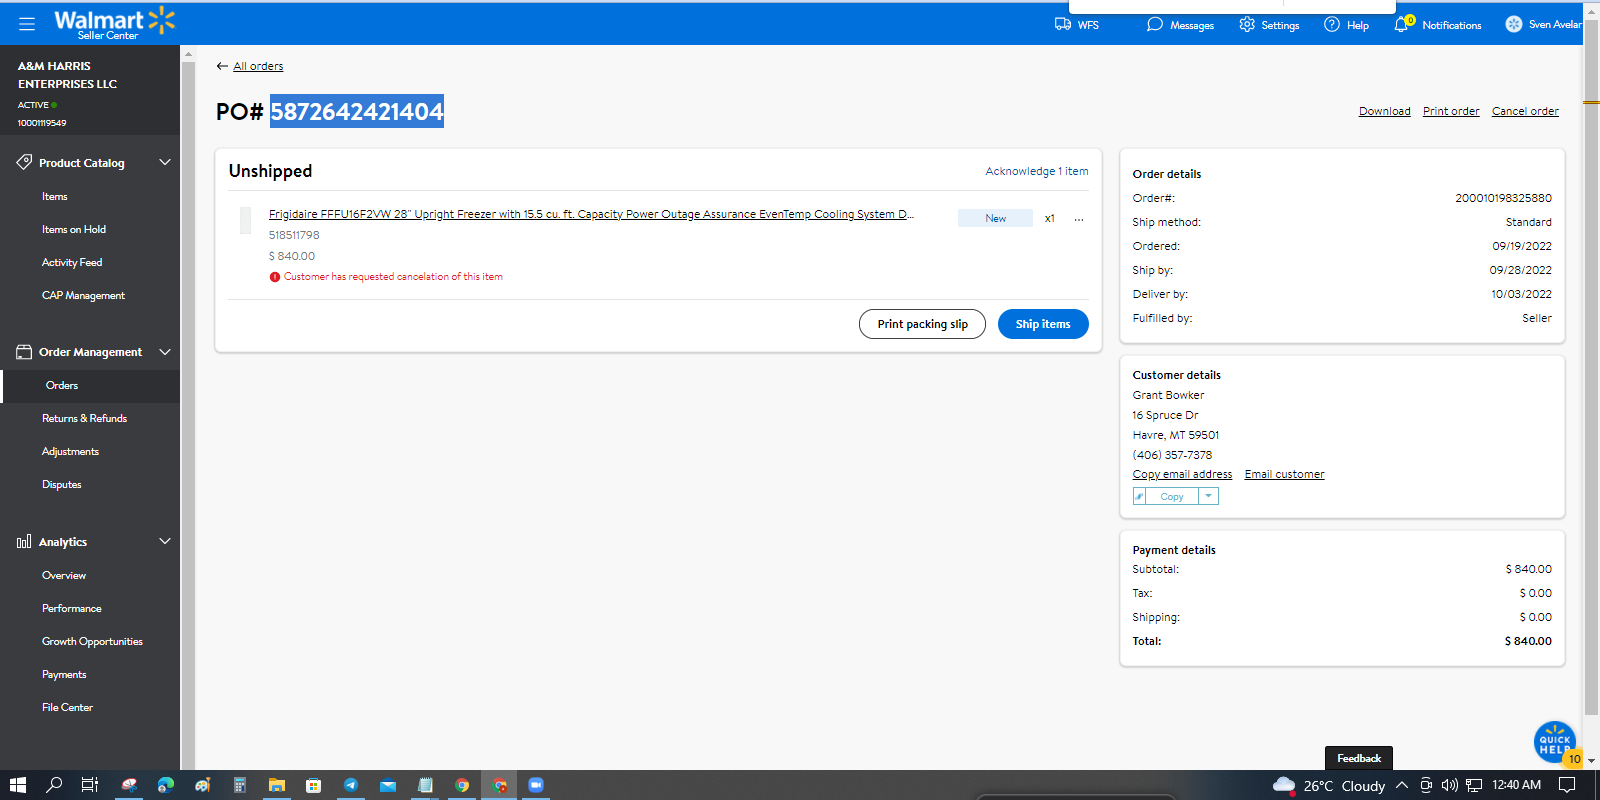Screen dimensions: 1600x800
Task: Open the Messages speech bubble
Action: (1180, 24)
